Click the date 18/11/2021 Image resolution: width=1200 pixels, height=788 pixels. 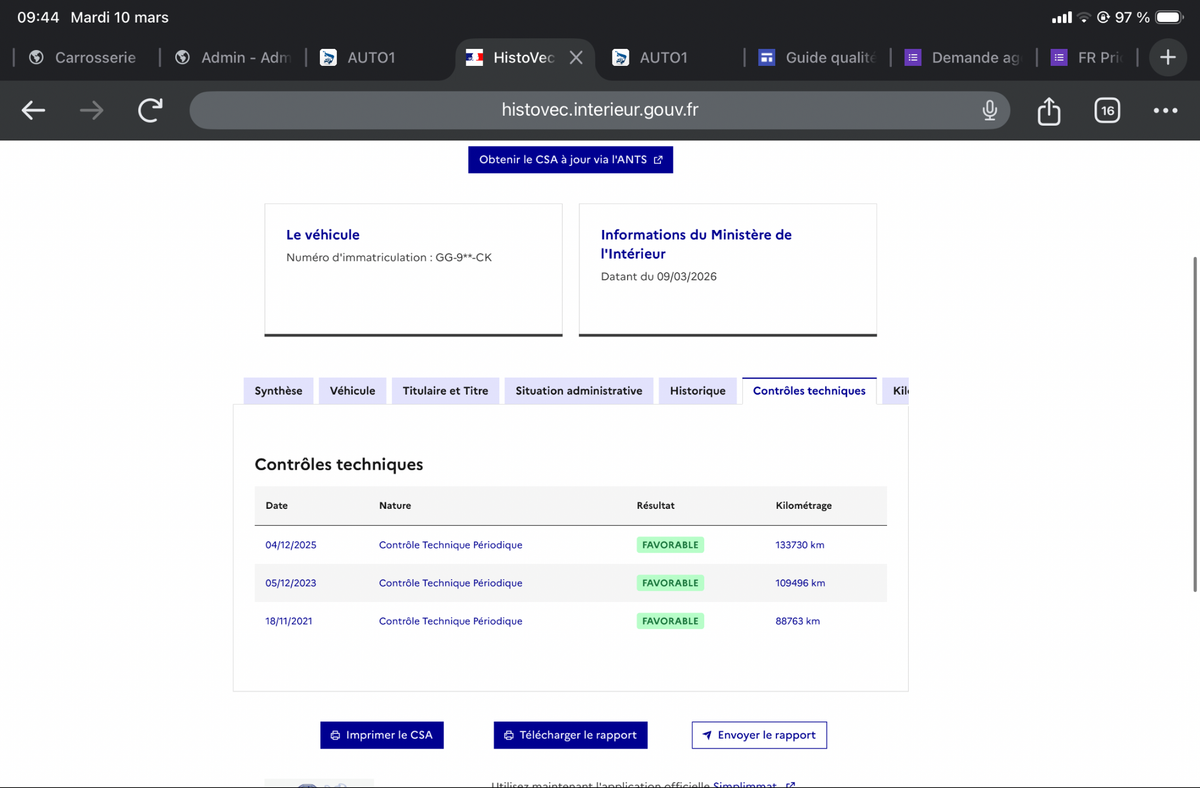tap(289, 621)
